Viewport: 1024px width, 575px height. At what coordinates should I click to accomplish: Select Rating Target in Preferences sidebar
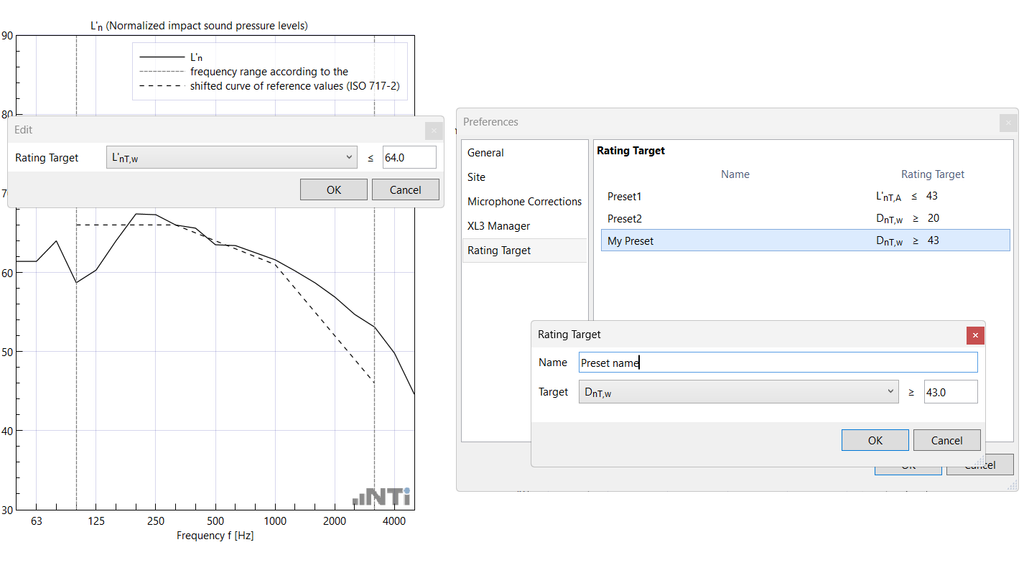(499, 251)
